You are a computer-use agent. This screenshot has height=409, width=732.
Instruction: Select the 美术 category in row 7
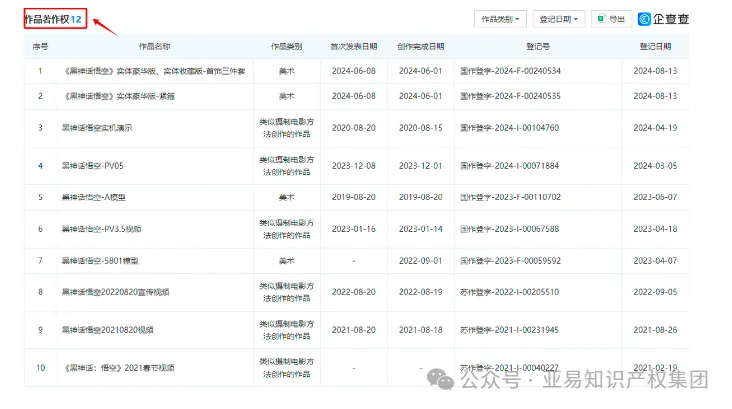(287, 261)
